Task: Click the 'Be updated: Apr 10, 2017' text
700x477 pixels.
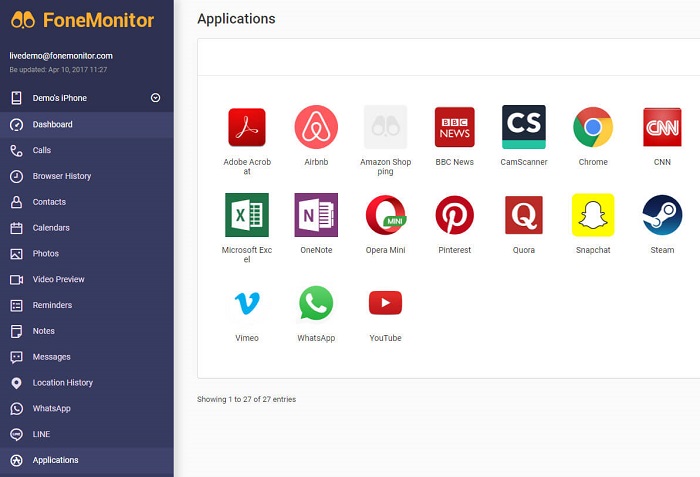Action: (58, 70)
